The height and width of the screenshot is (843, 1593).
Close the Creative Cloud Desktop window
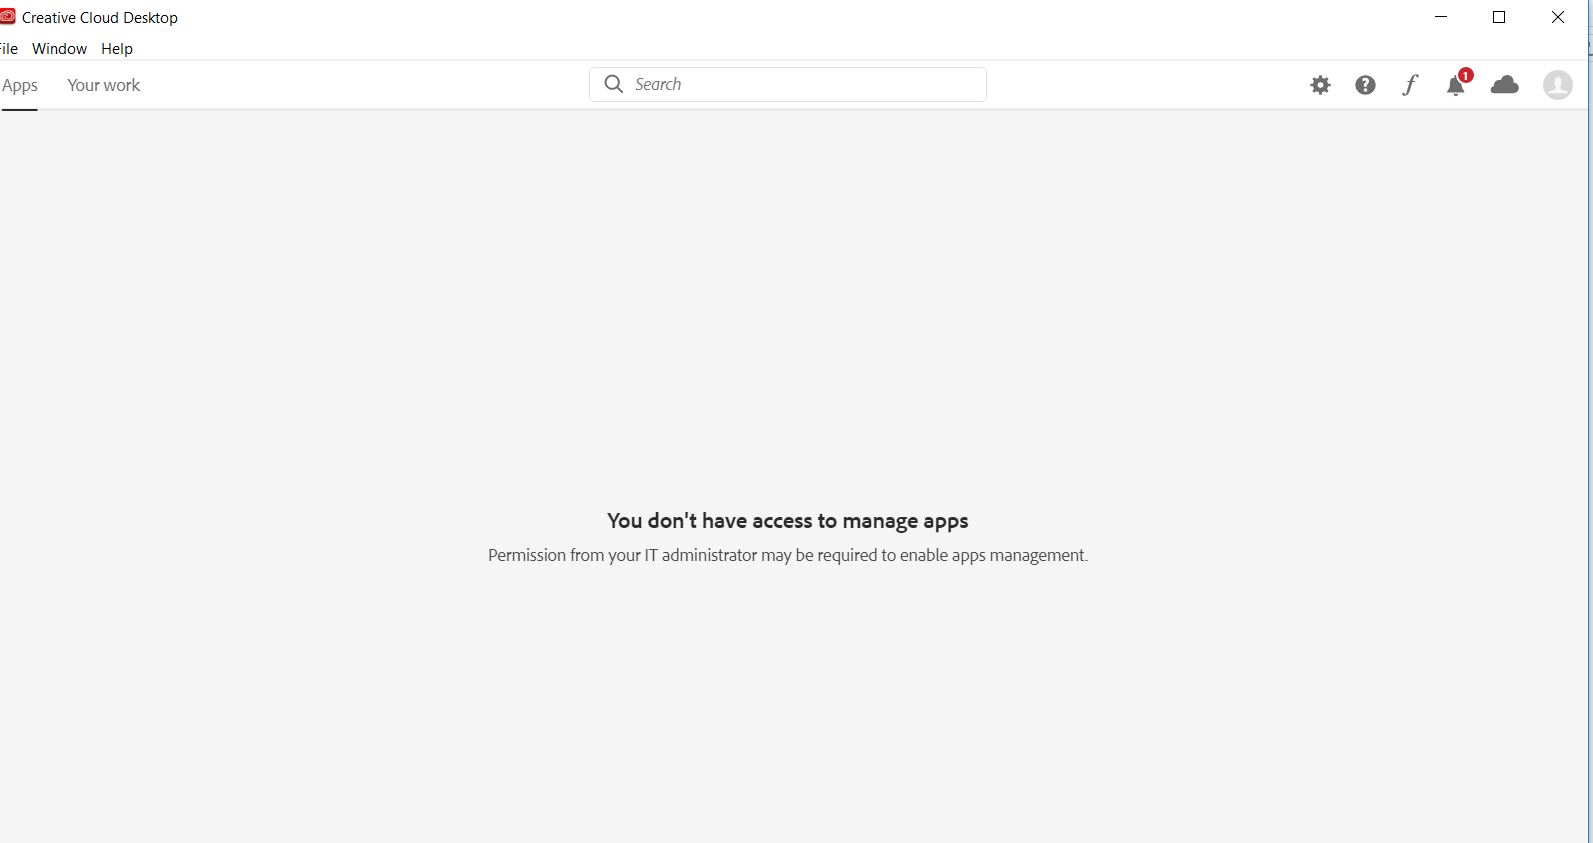click(1557, 17)
